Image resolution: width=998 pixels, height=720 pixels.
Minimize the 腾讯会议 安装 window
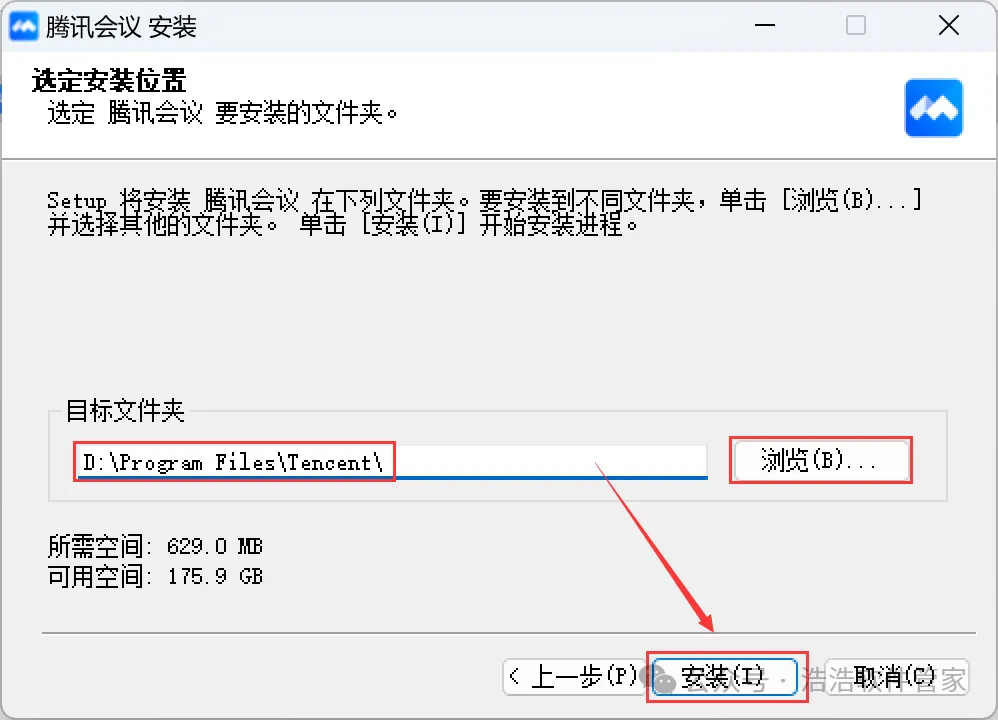point(764,25)
